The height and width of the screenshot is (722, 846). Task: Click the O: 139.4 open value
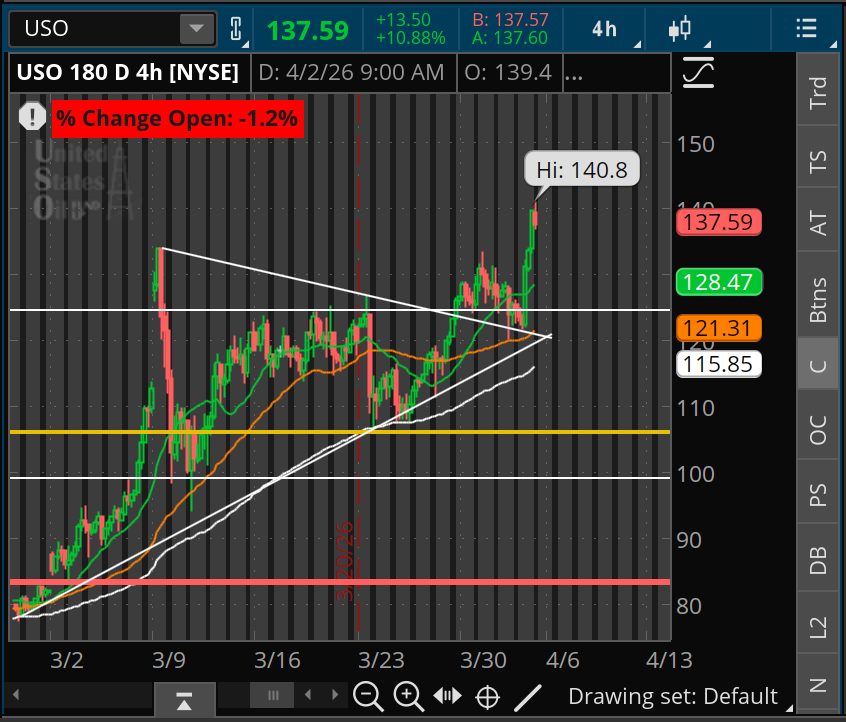coord(508,72)
